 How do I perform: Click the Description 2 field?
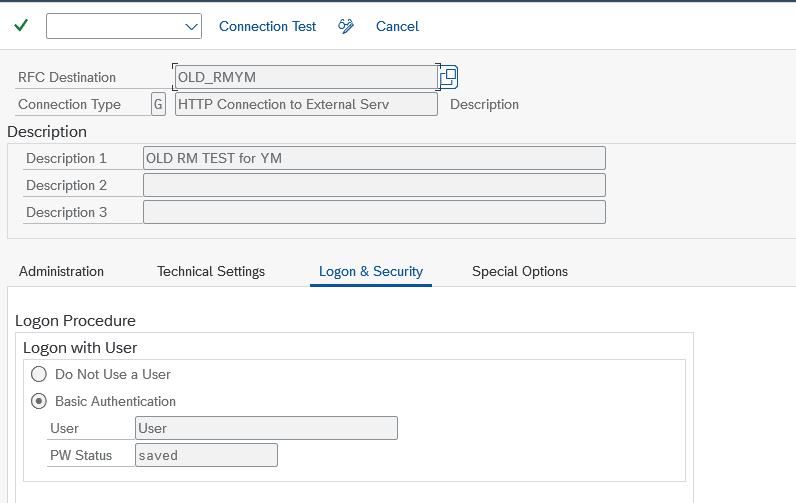pos(374,185)
